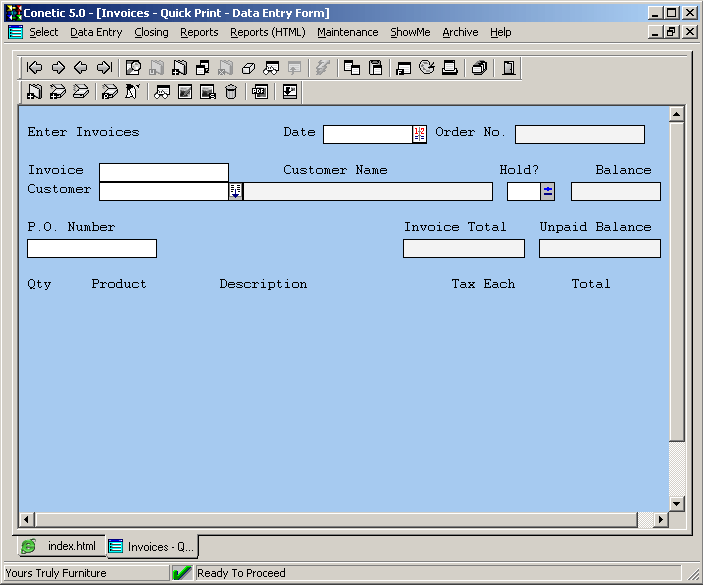
Task: Click the printer icon in top toolbar
Action: tap(450, 68)
